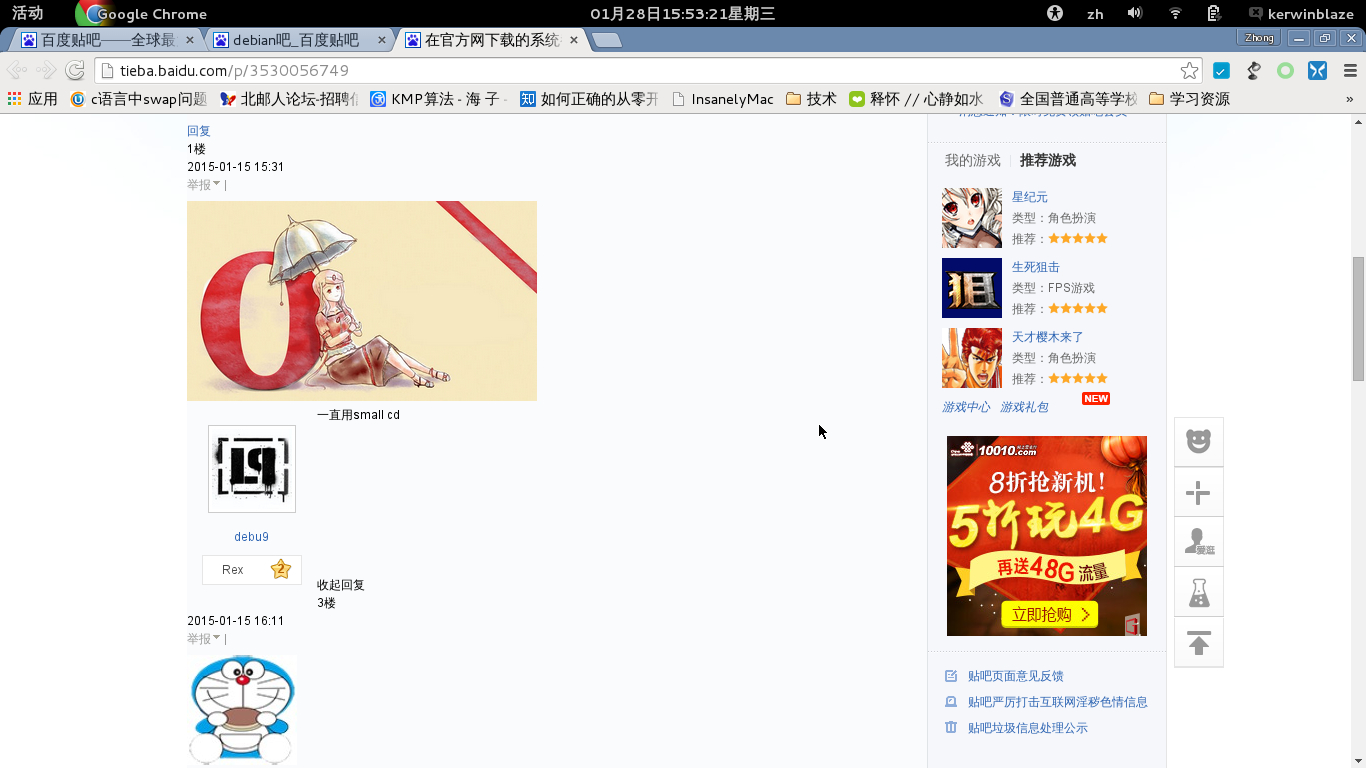Go back with the browser back arrow
Viewport: 1366px width, 768px height.
coord(17,70)
